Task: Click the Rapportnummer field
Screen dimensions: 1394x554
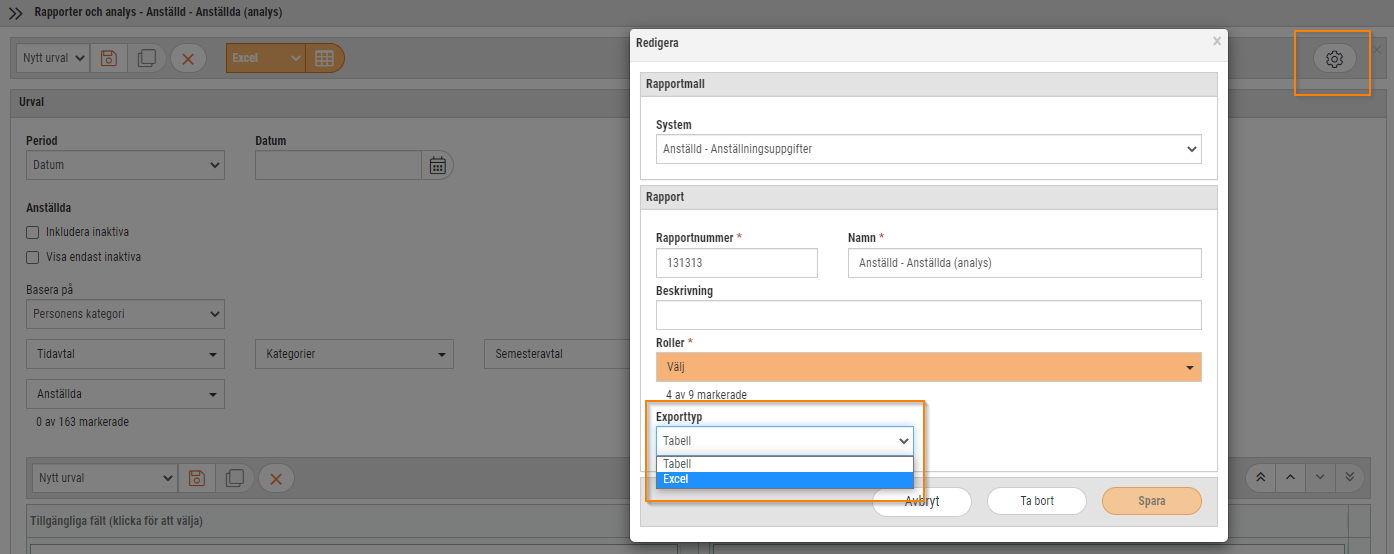Action: (x=736, y=263)
